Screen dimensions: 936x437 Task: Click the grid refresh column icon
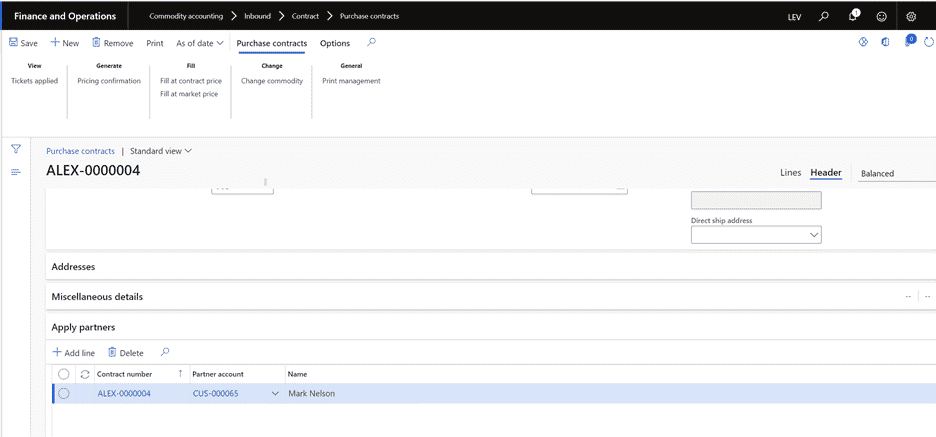pyautogui.click(x=85, y=374)
